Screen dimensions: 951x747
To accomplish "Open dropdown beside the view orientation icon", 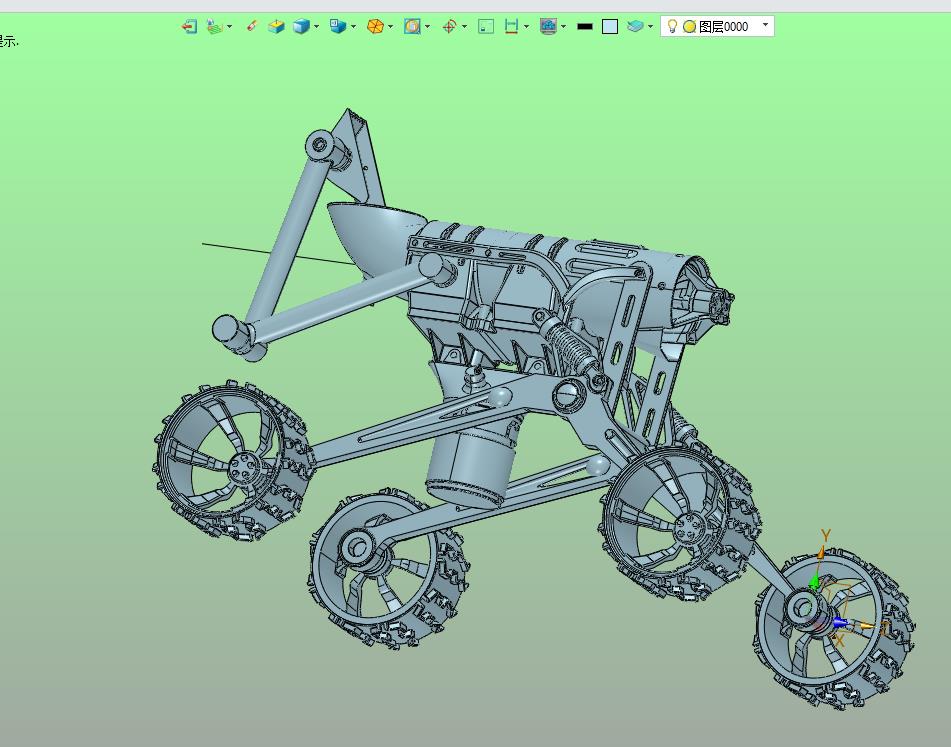I will point(354,27).
